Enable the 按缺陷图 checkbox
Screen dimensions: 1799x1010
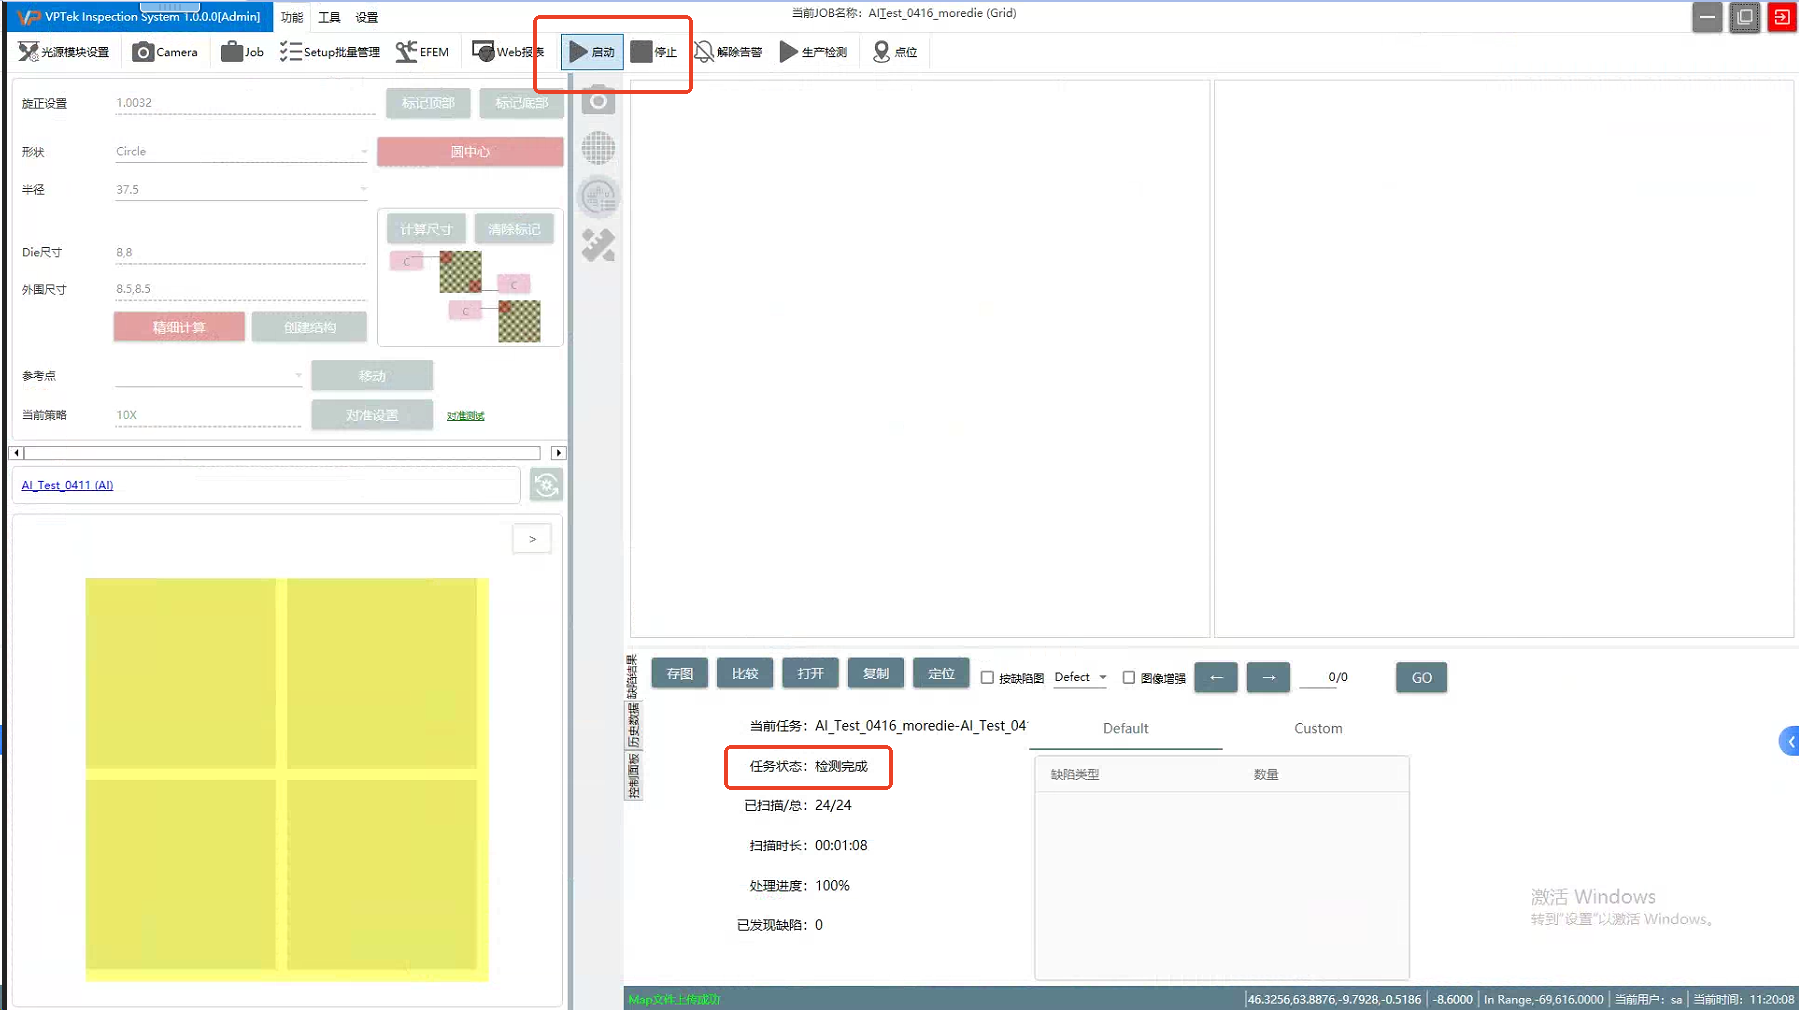tap(988, 678)
